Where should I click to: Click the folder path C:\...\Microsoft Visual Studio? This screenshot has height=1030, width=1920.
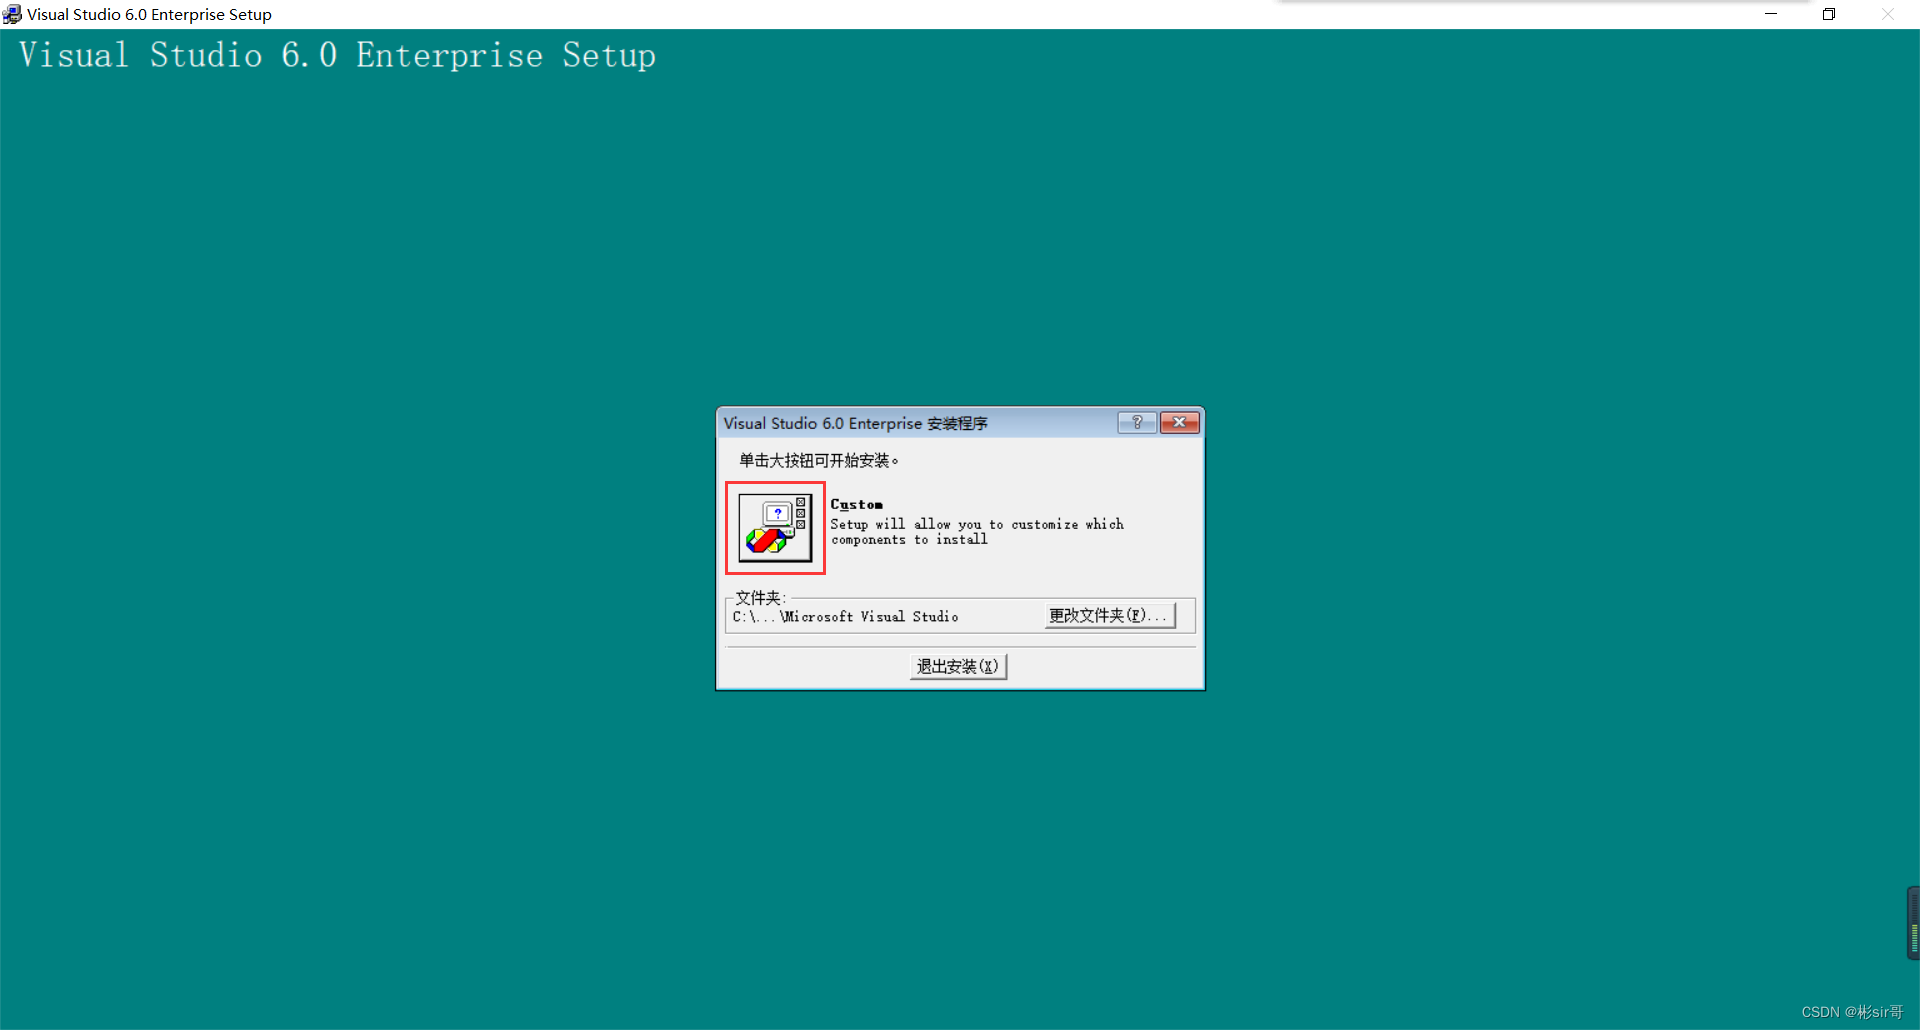tap(845, 617)
